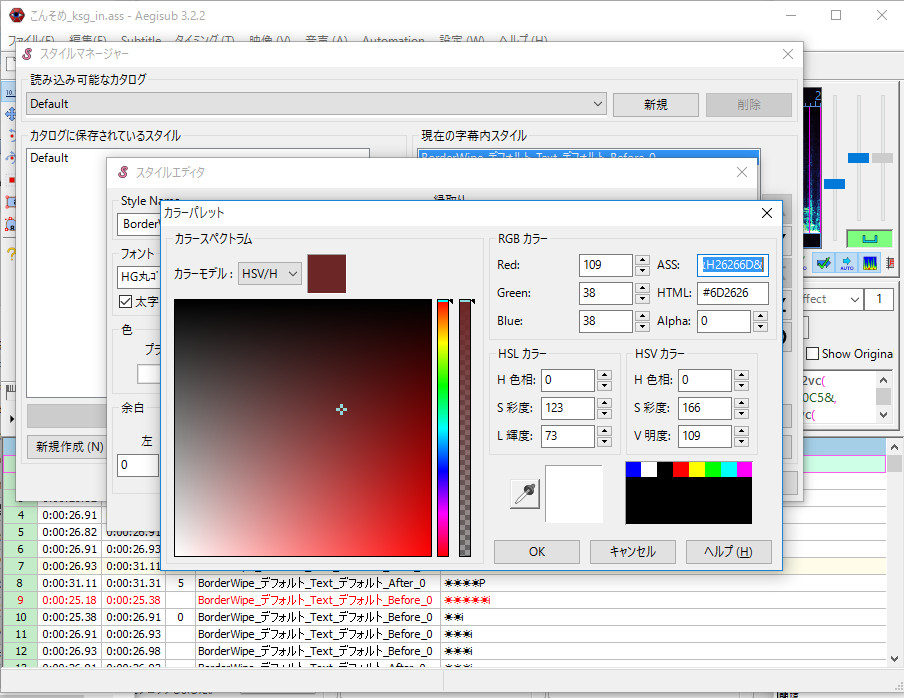
Task: Expand the Default catalog dropdown in Style Manager
Action: tap(316, 104)
